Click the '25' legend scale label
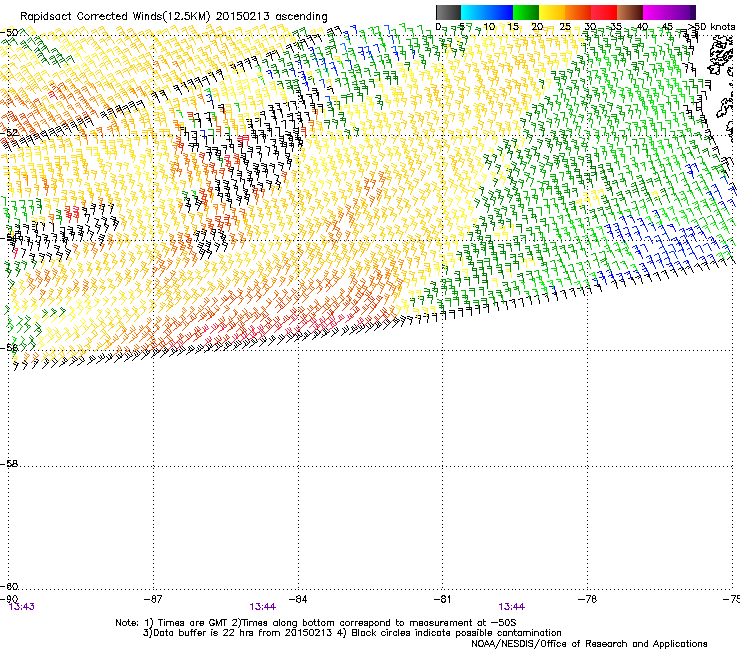 pyautogui.click(x=564, y=27)
